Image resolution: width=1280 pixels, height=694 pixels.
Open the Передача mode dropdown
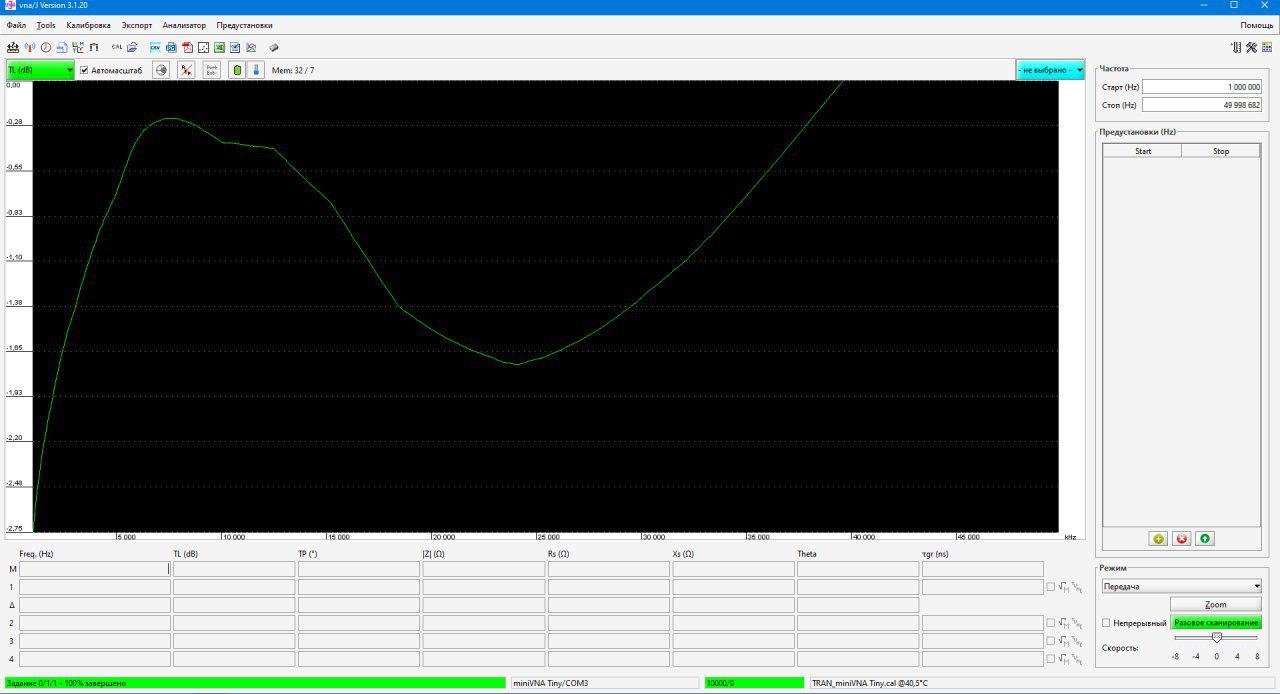tap(1181, 586)
